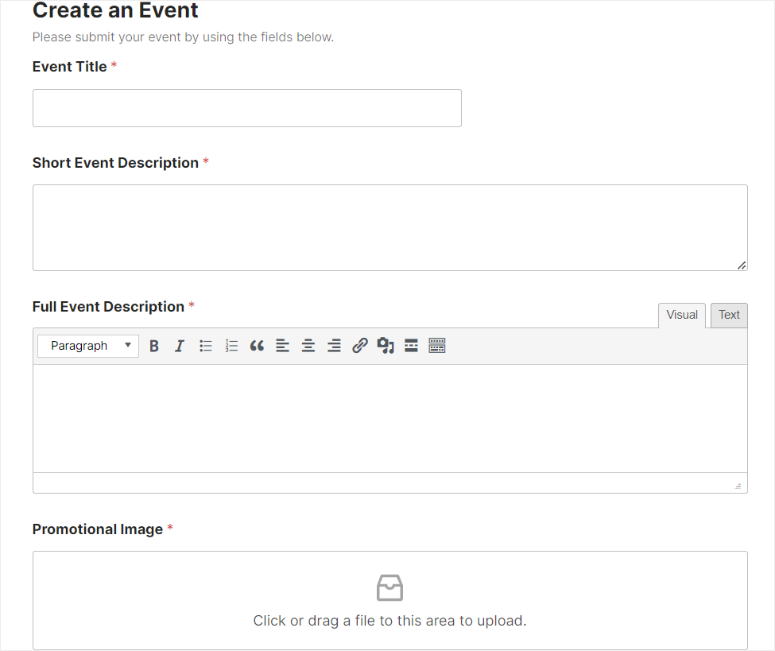
Task: Click the 'Create an Event' heading
Action: (115, 10)
